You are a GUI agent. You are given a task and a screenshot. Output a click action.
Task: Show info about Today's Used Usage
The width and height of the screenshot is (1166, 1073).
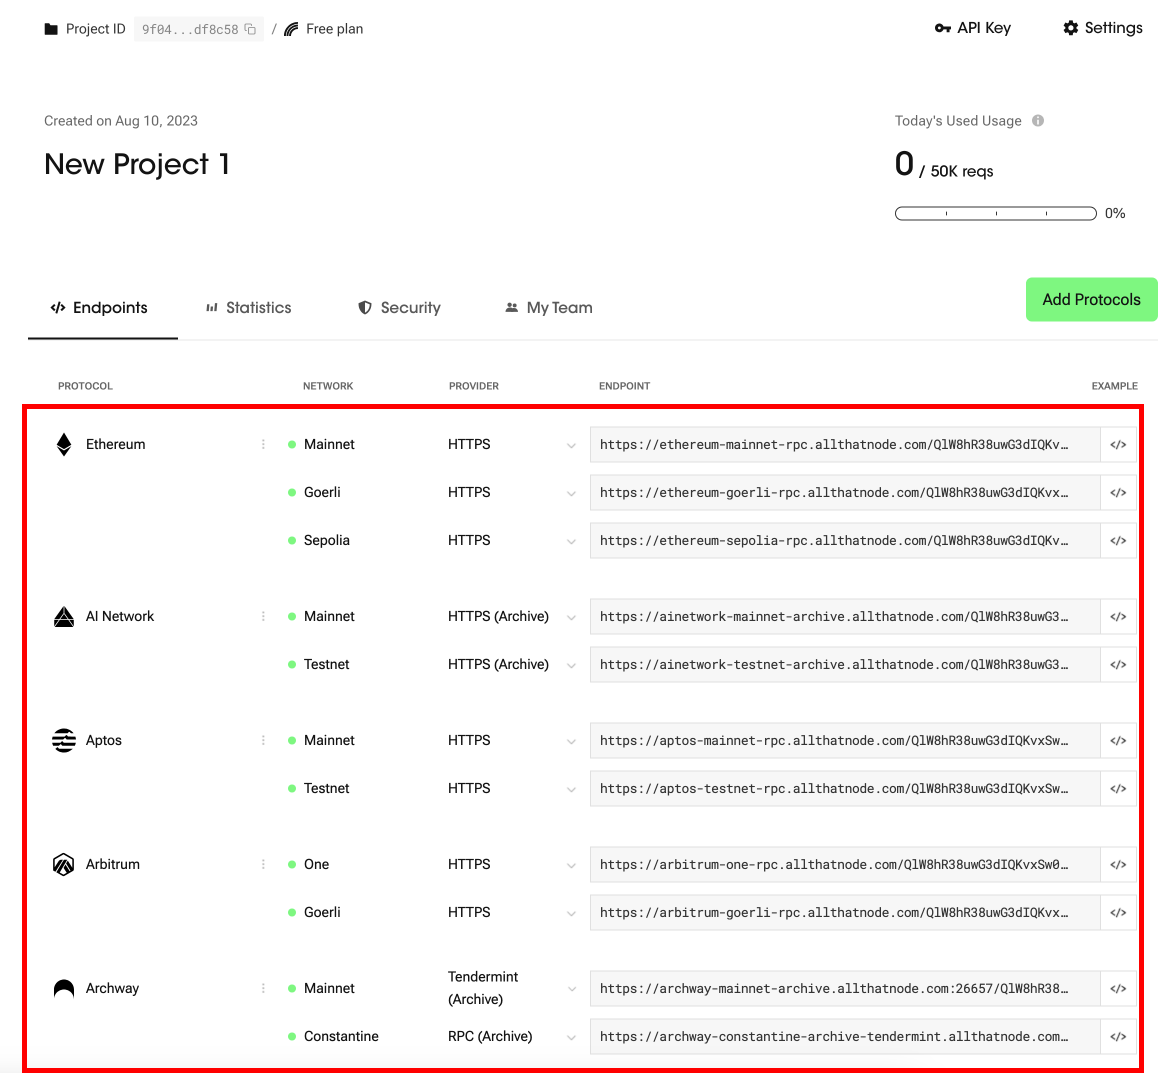[1038, 120]
